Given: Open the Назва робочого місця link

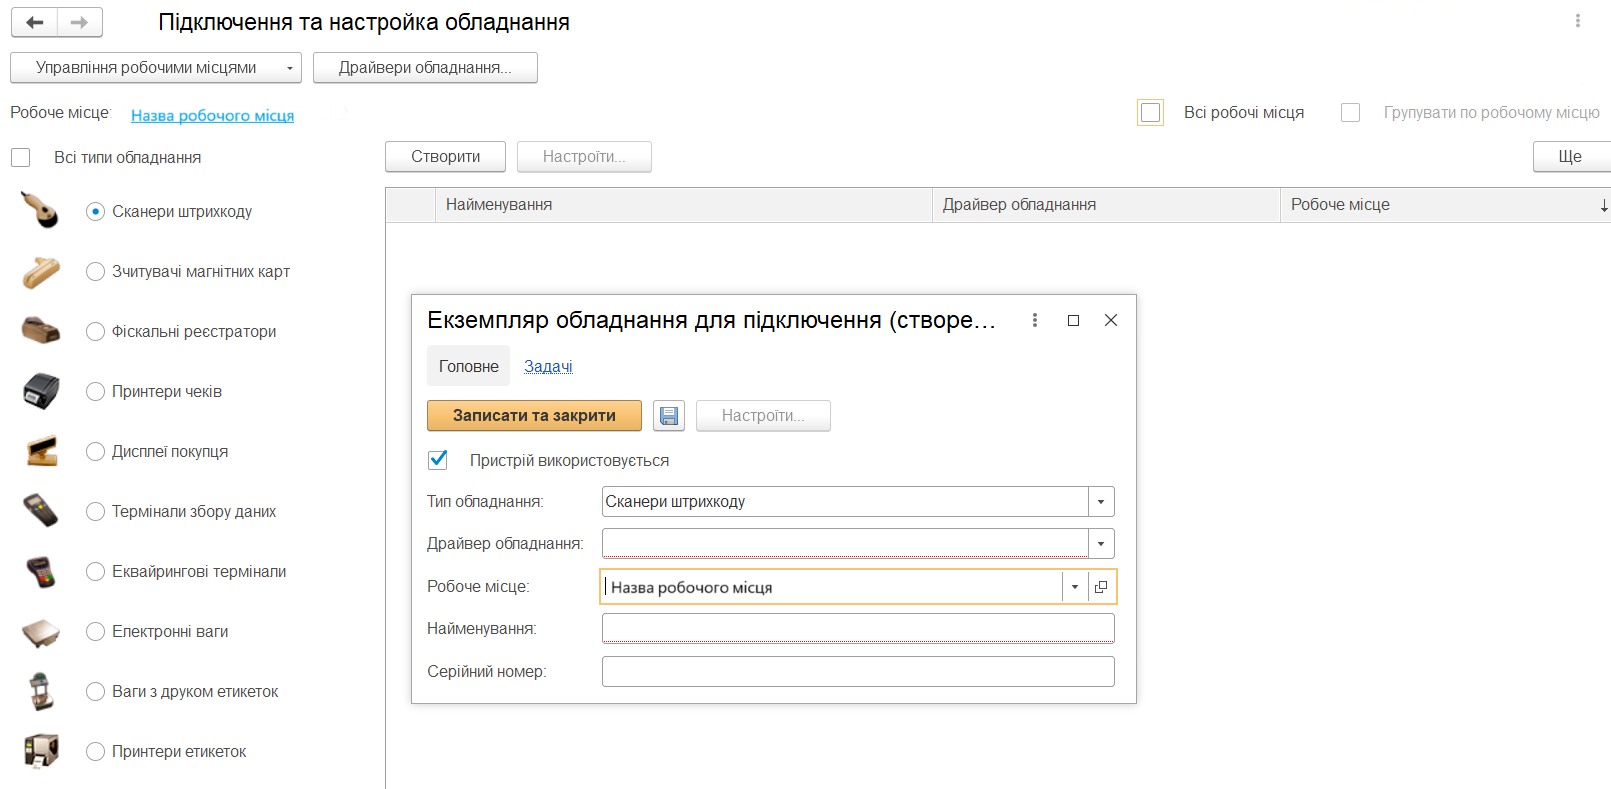Looking at the screenshot, I should point(213,115).
